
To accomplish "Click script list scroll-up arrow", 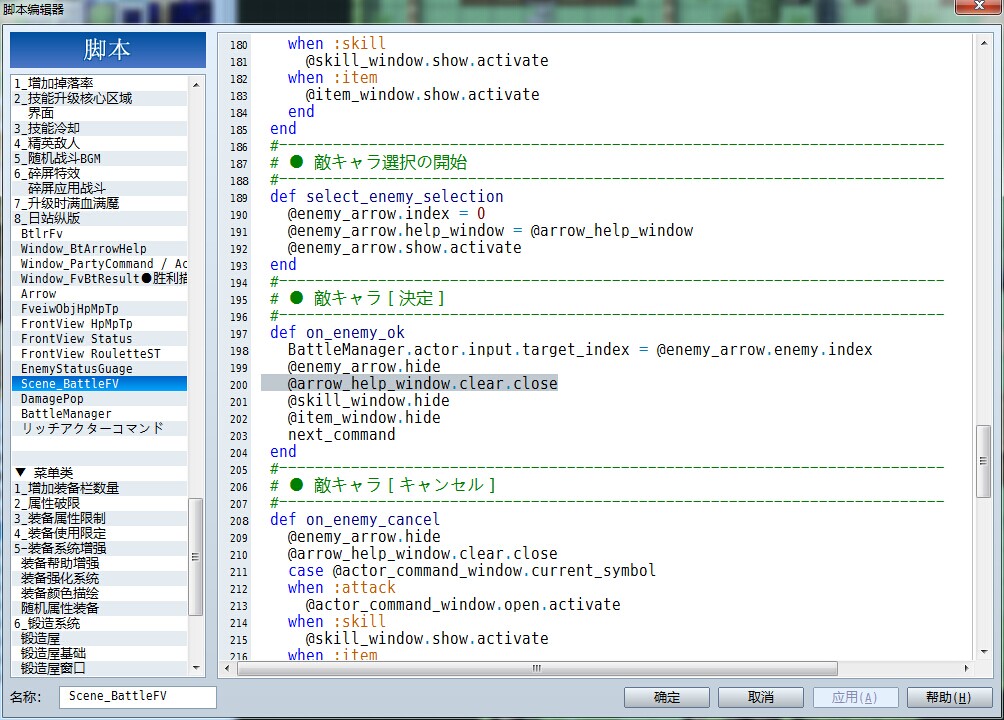I will coord(196,85).
